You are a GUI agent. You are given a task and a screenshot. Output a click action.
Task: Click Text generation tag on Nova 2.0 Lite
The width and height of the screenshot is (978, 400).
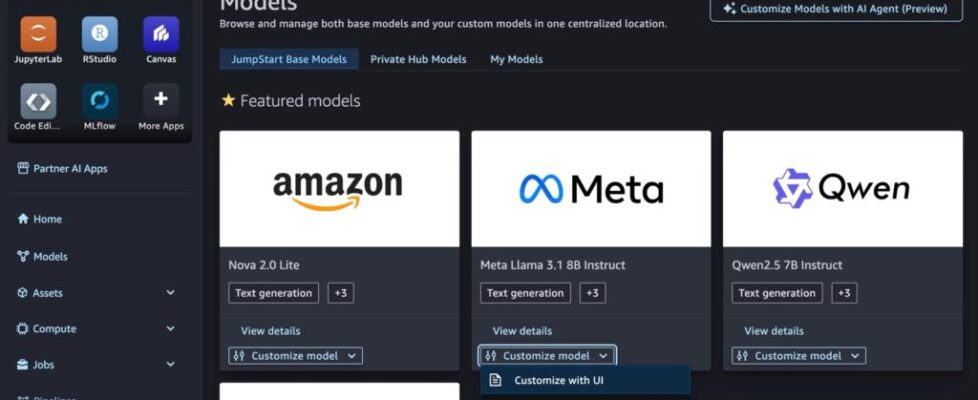tap(274, 293)
